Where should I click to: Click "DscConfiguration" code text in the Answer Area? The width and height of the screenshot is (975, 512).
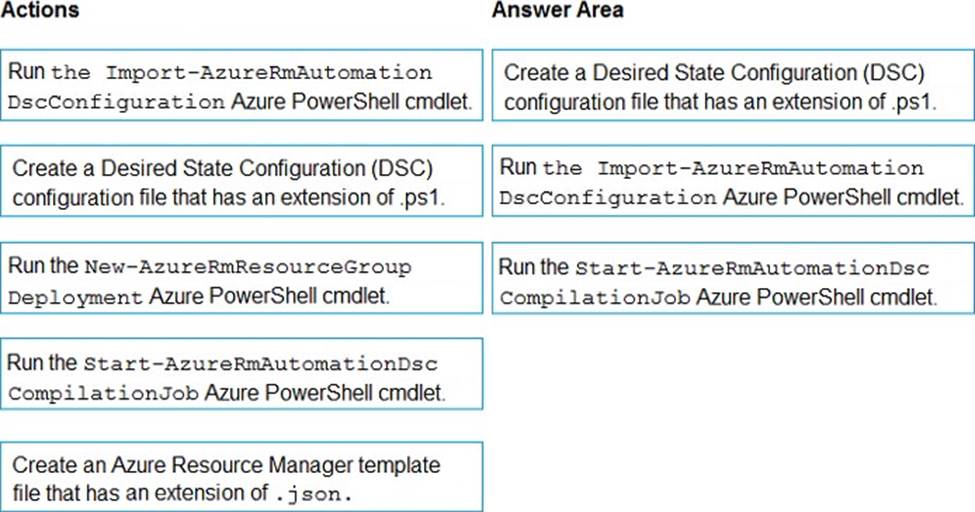[607, 199]
